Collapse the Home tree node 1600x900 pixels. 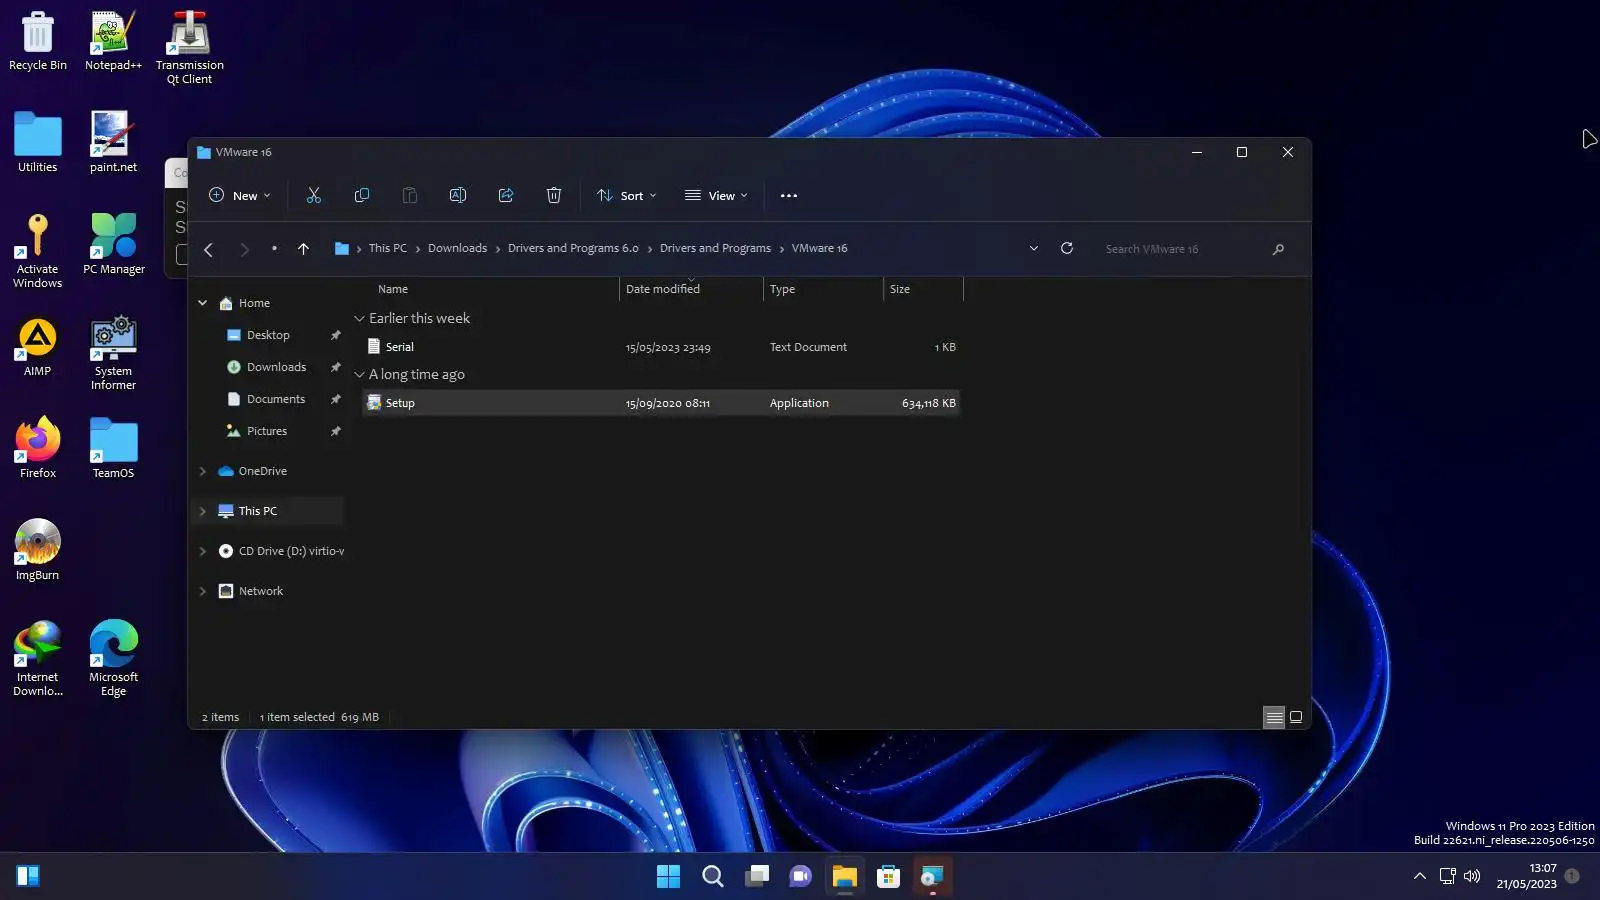[203, 303]
